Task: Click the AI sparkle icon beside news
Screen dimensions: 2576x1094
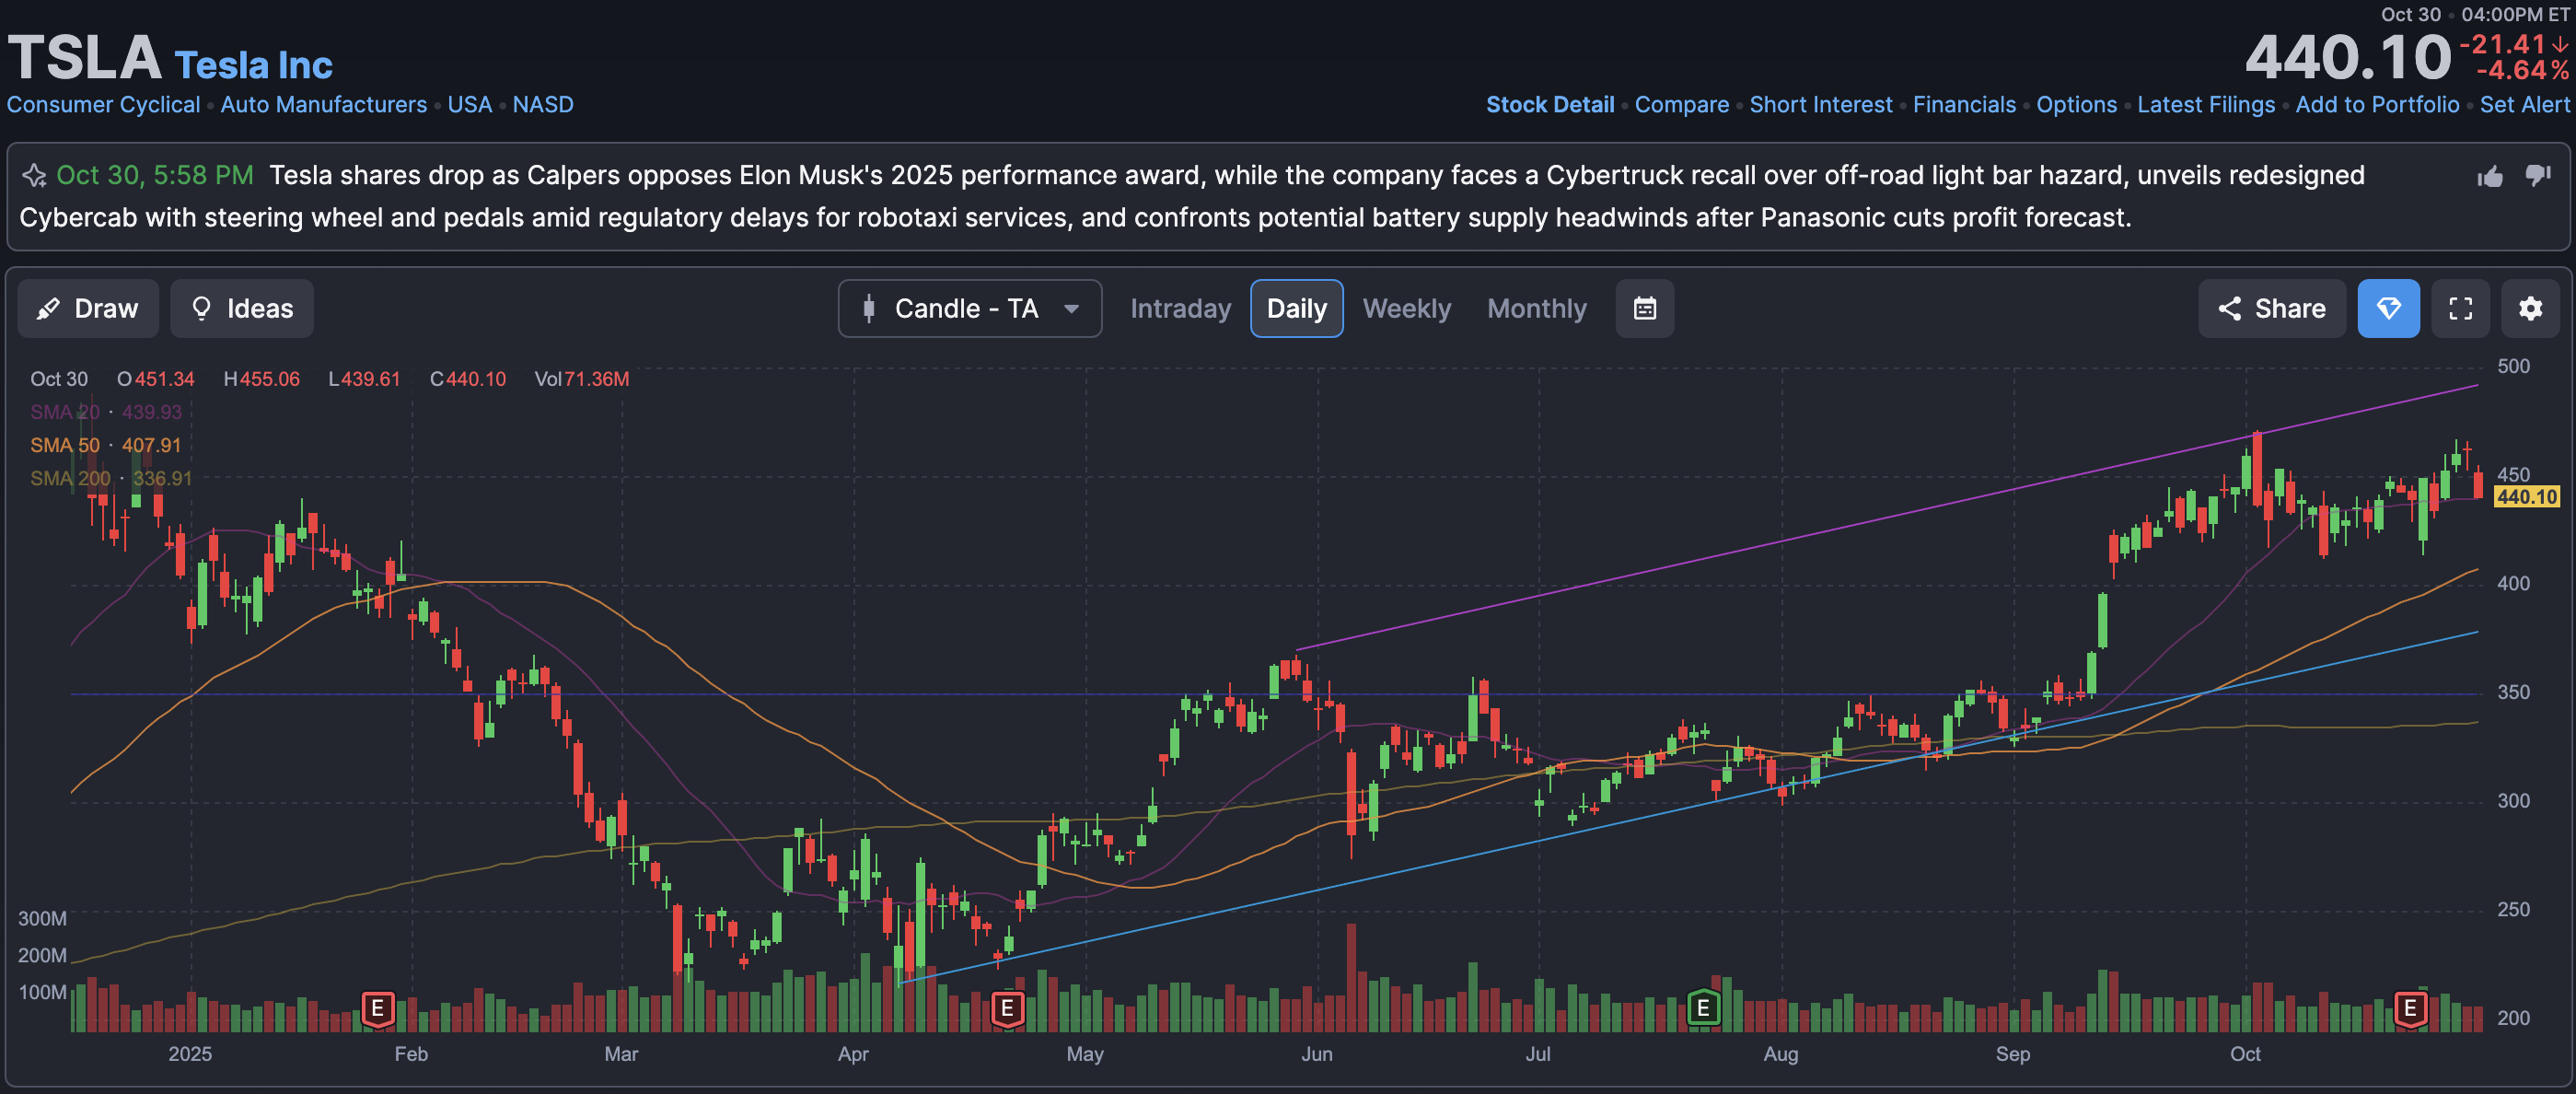Action: click(34, 176)
